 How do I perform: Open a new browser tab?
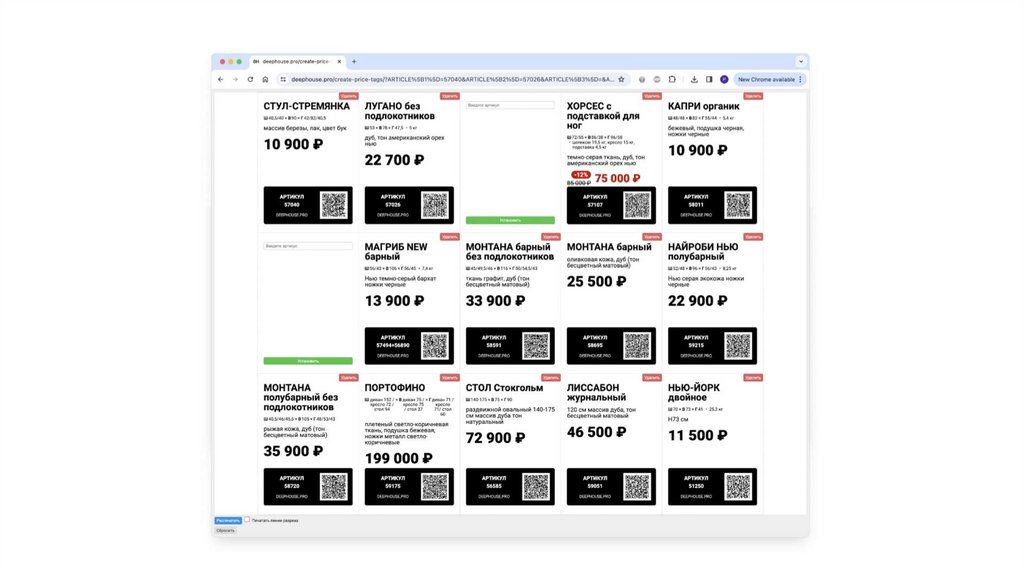point(354,61)
